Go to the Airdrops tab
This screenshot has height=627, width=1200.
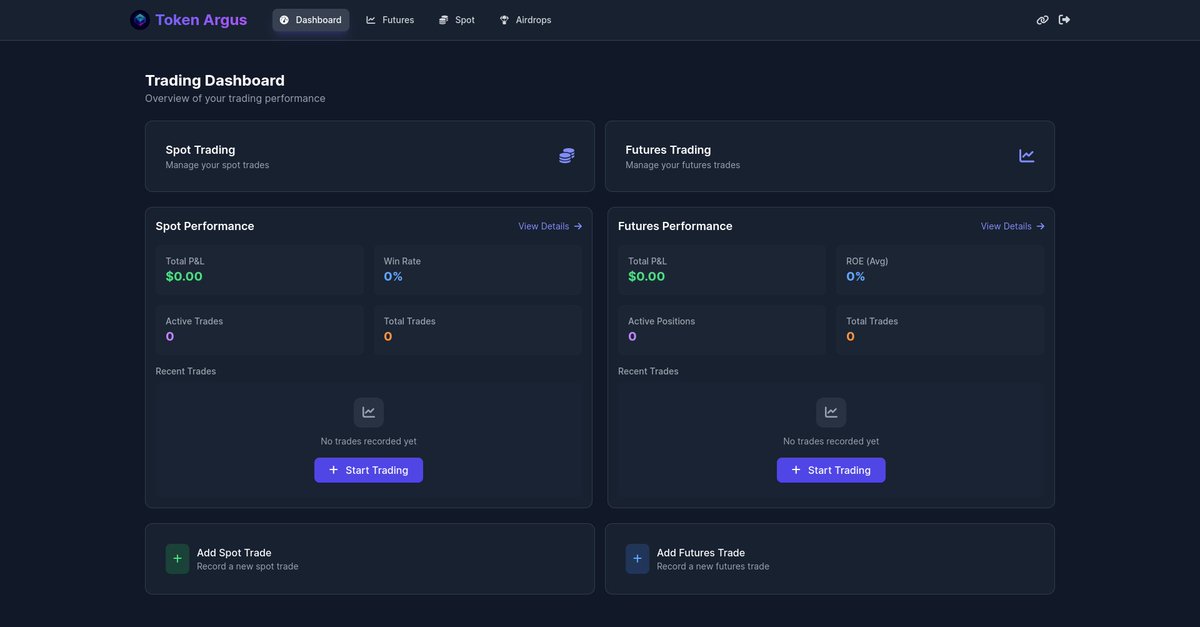click(526, 20)
